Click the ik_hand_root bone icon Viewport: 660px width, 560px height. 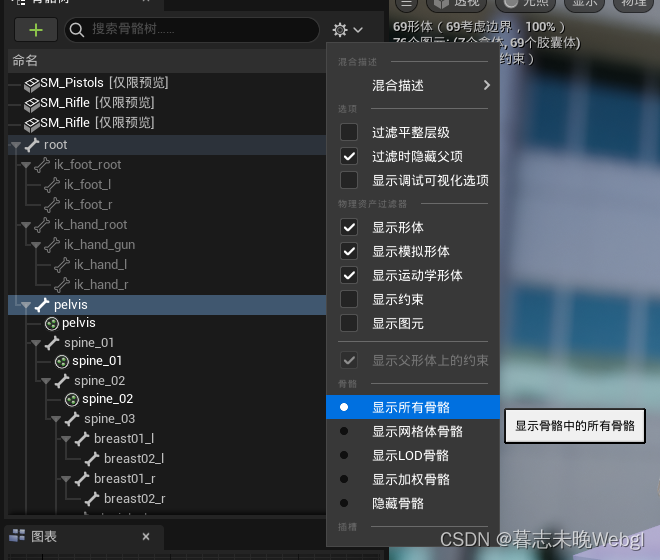click(x=42, y=225)
